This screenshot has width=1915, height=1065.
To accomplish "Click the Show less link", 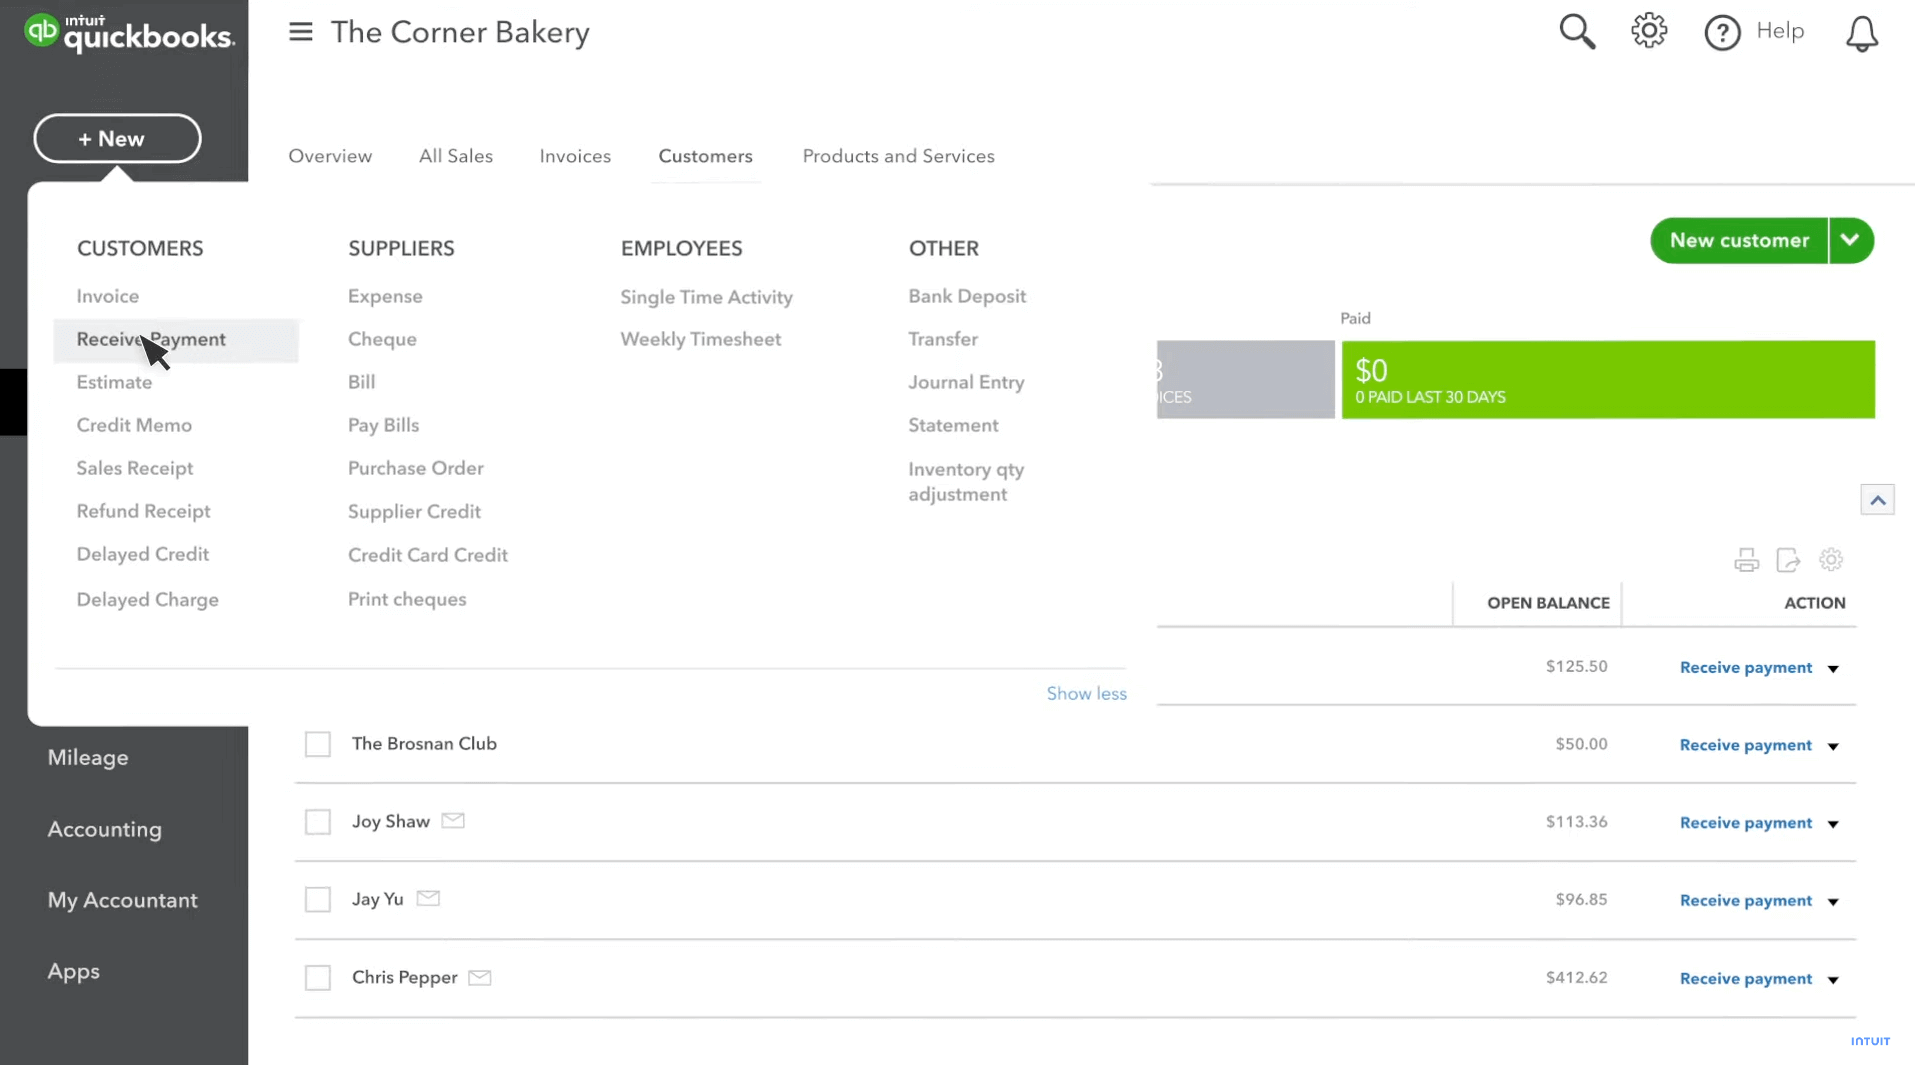I will [1086, 693].
